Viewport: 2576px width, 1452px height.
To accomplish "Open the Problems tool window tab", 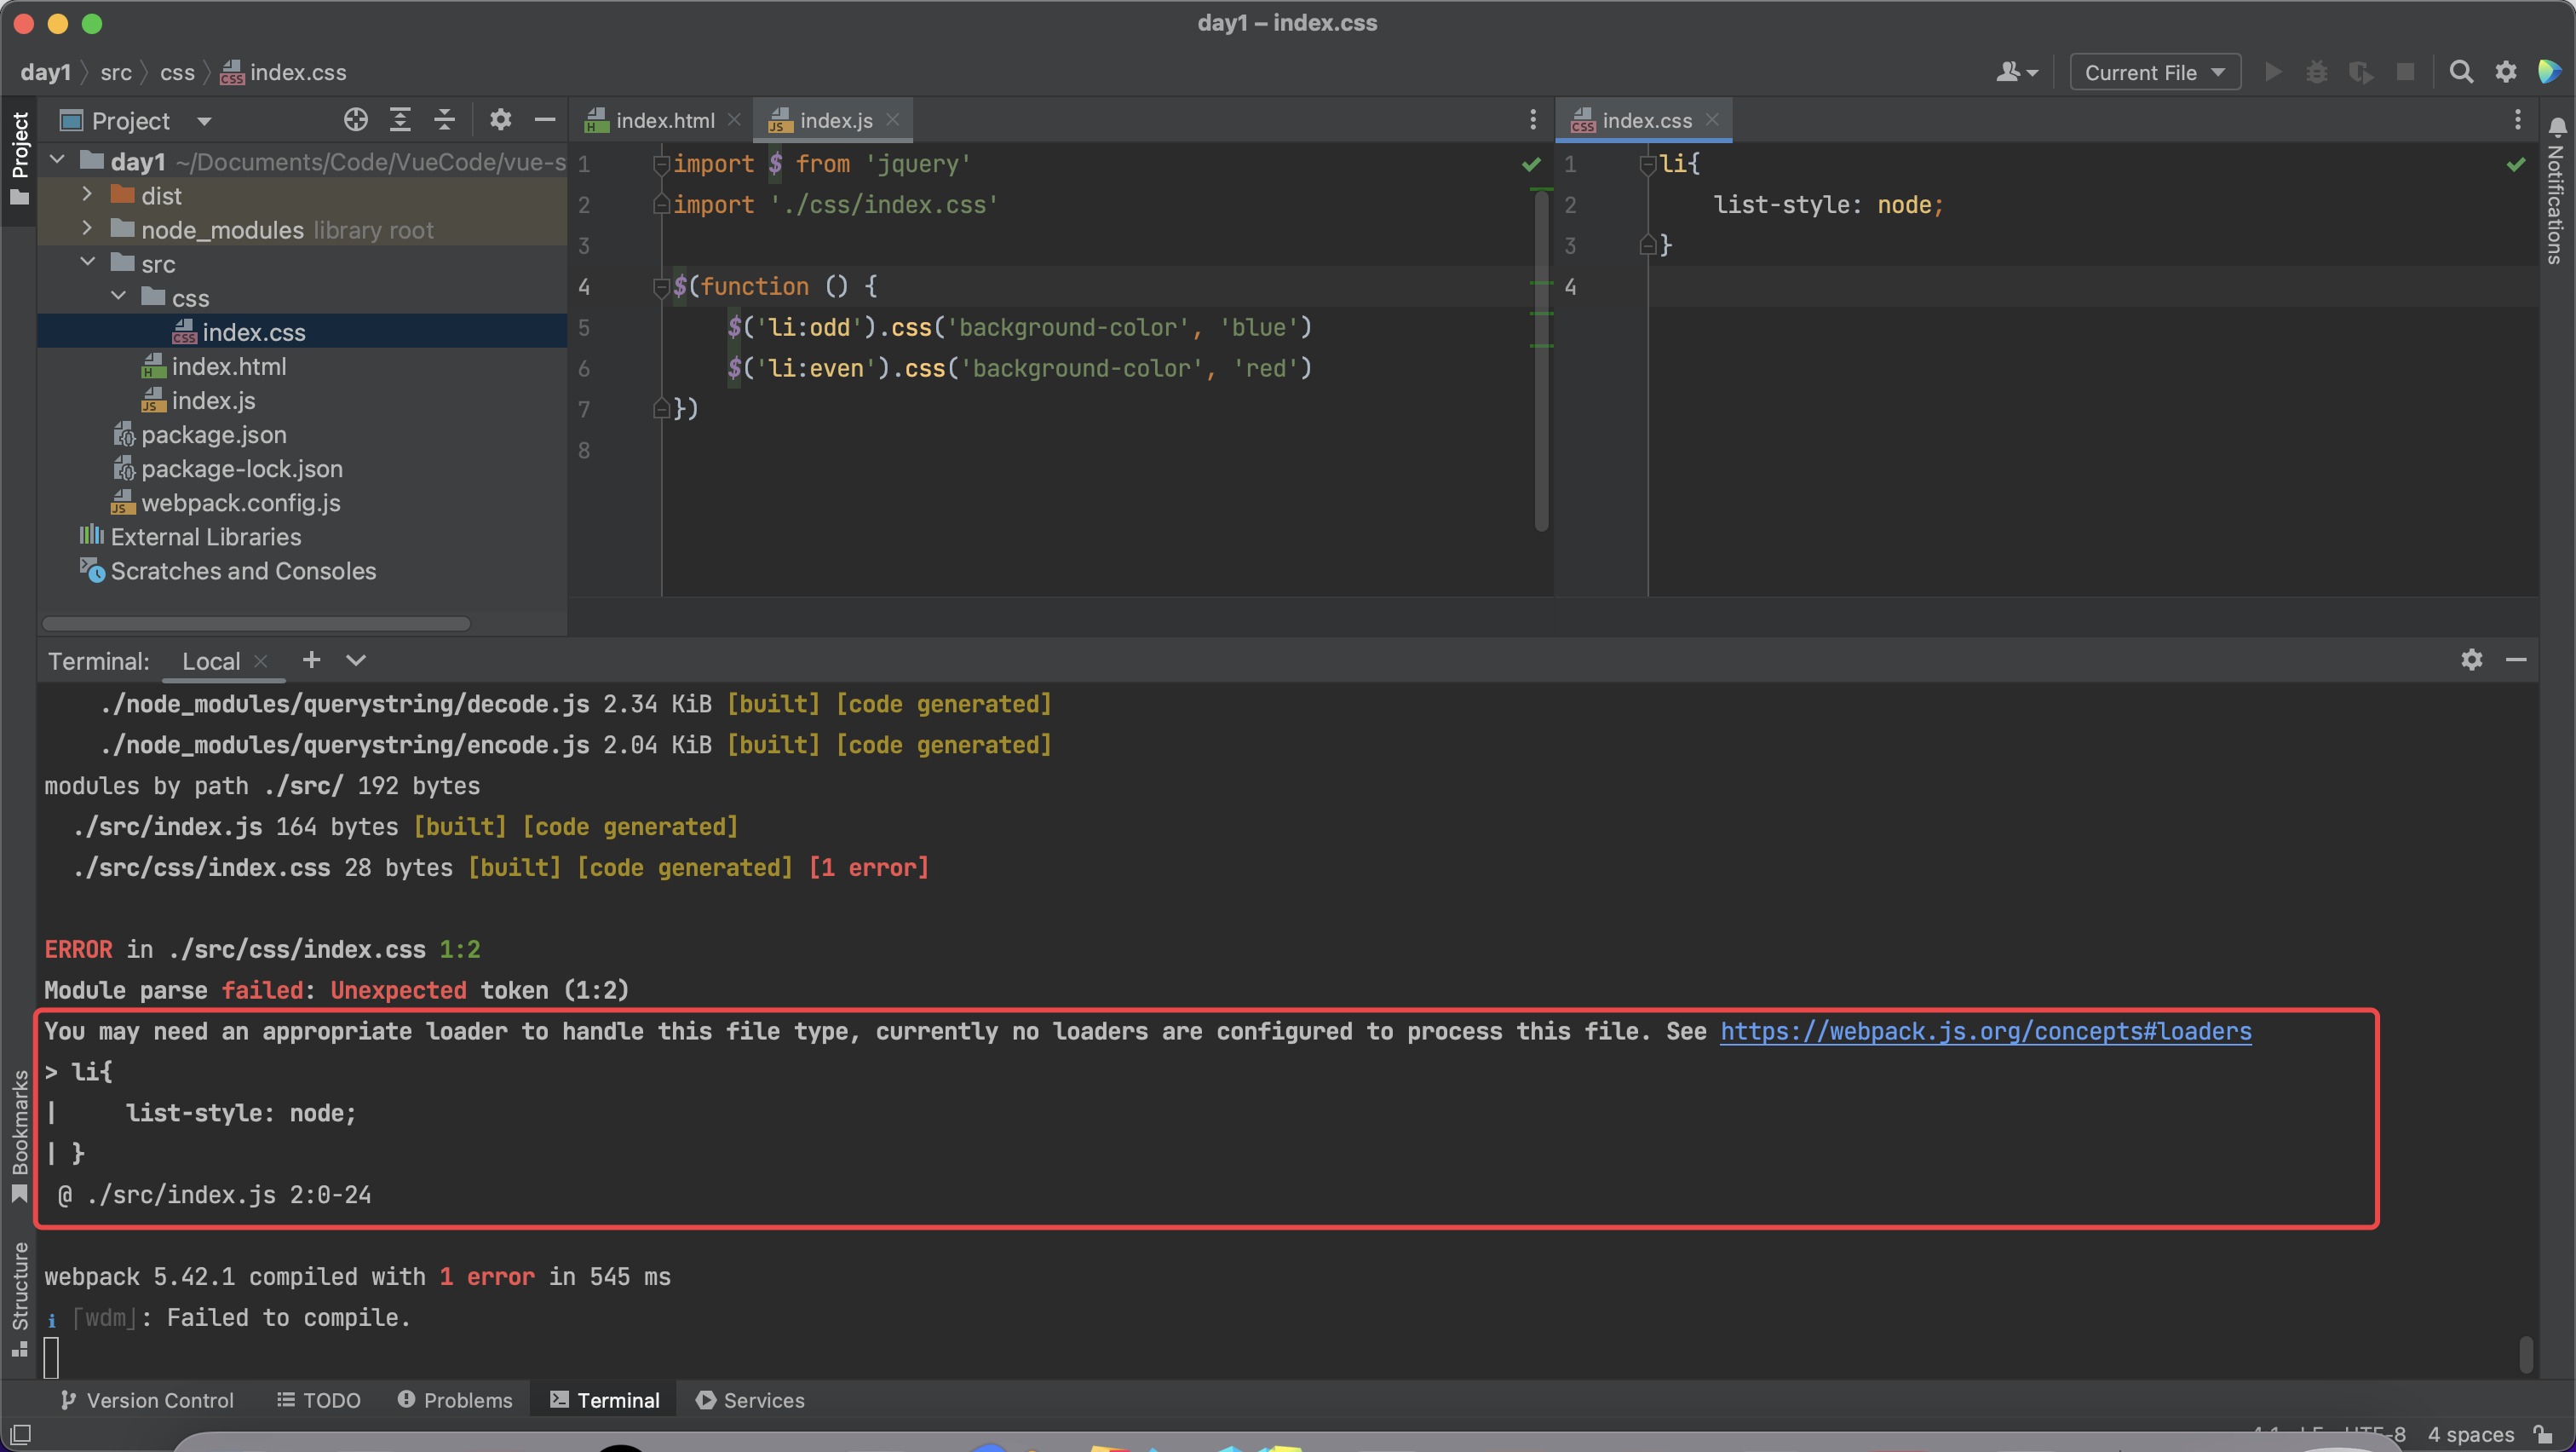I will click(455, 1400).
